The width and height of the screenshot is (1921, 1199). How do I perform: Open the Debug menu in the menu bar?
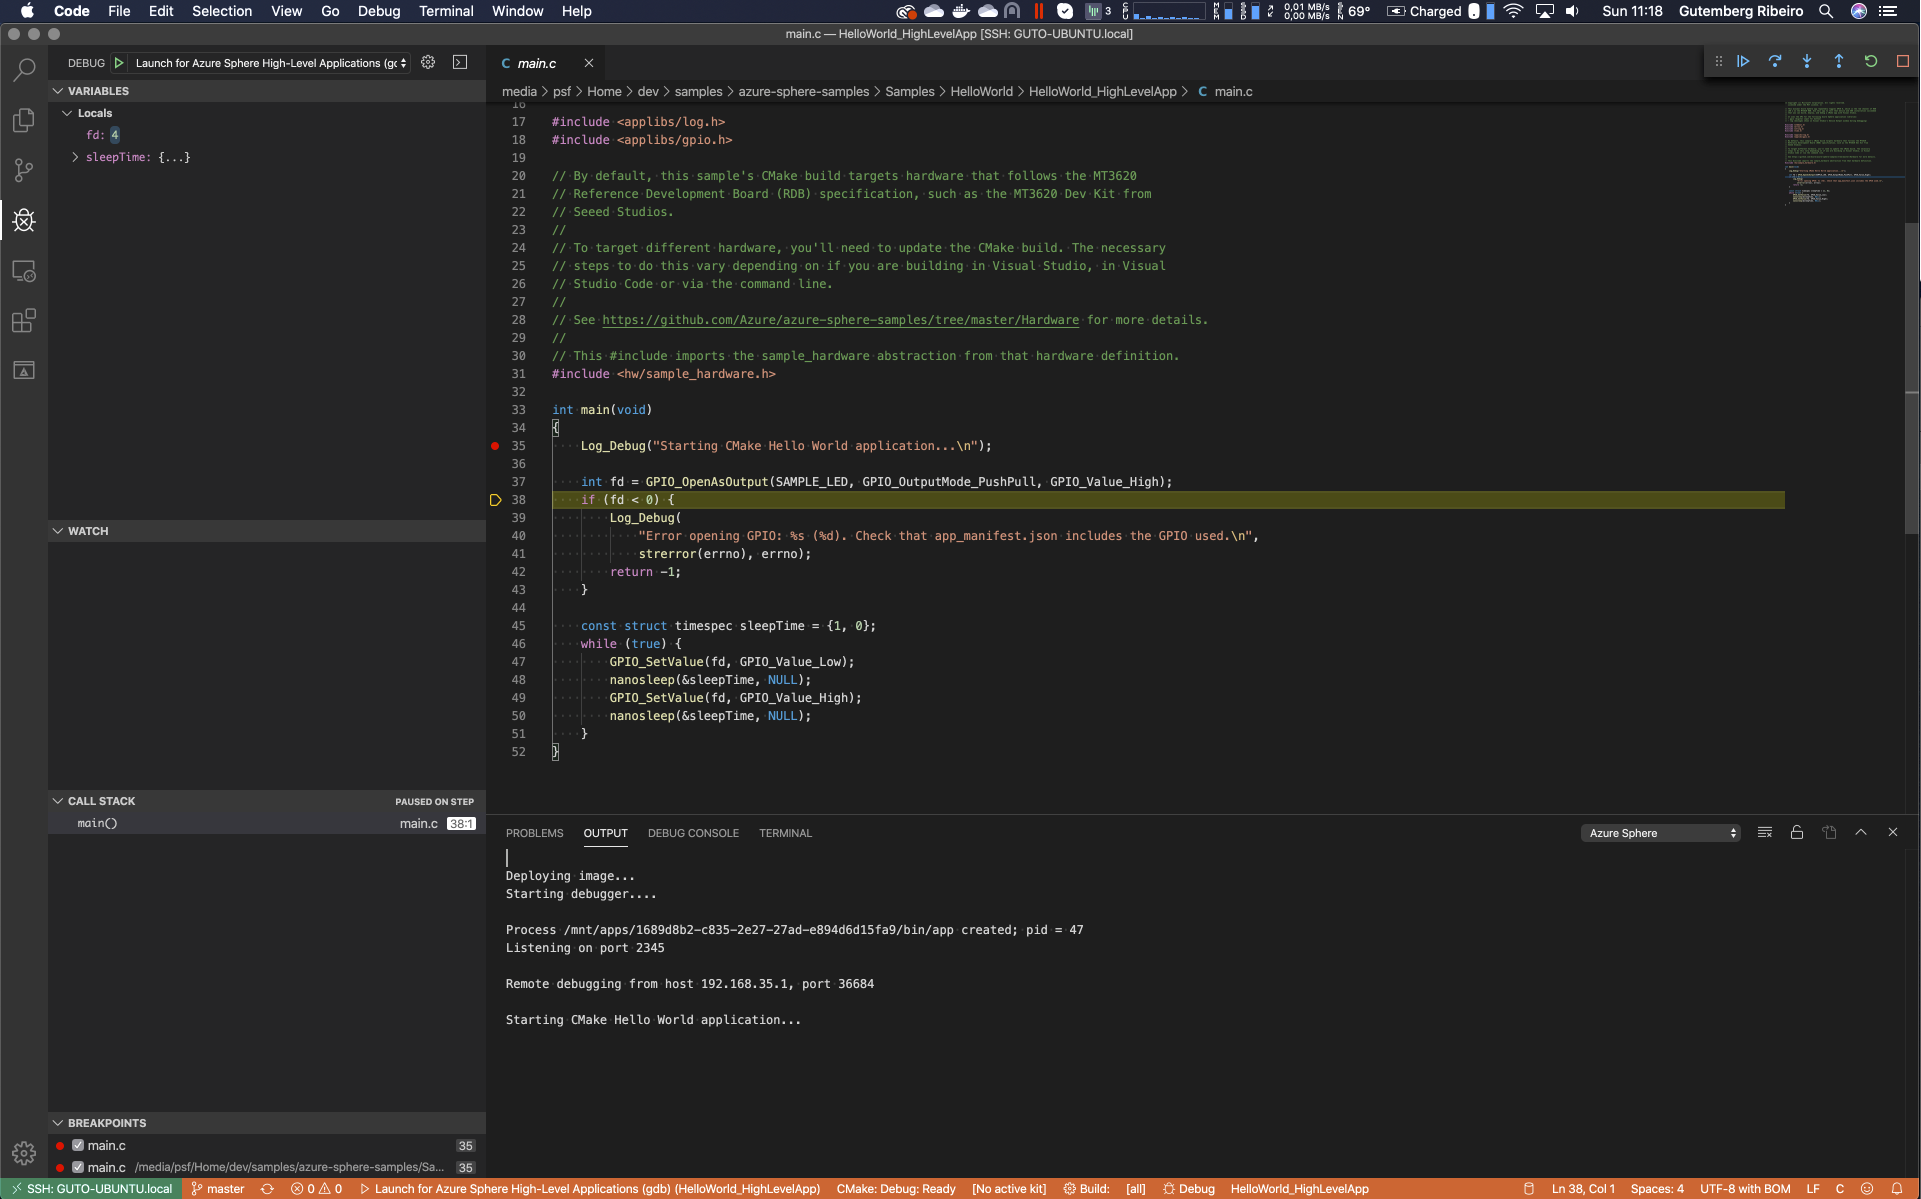click(x=378, y=11)
